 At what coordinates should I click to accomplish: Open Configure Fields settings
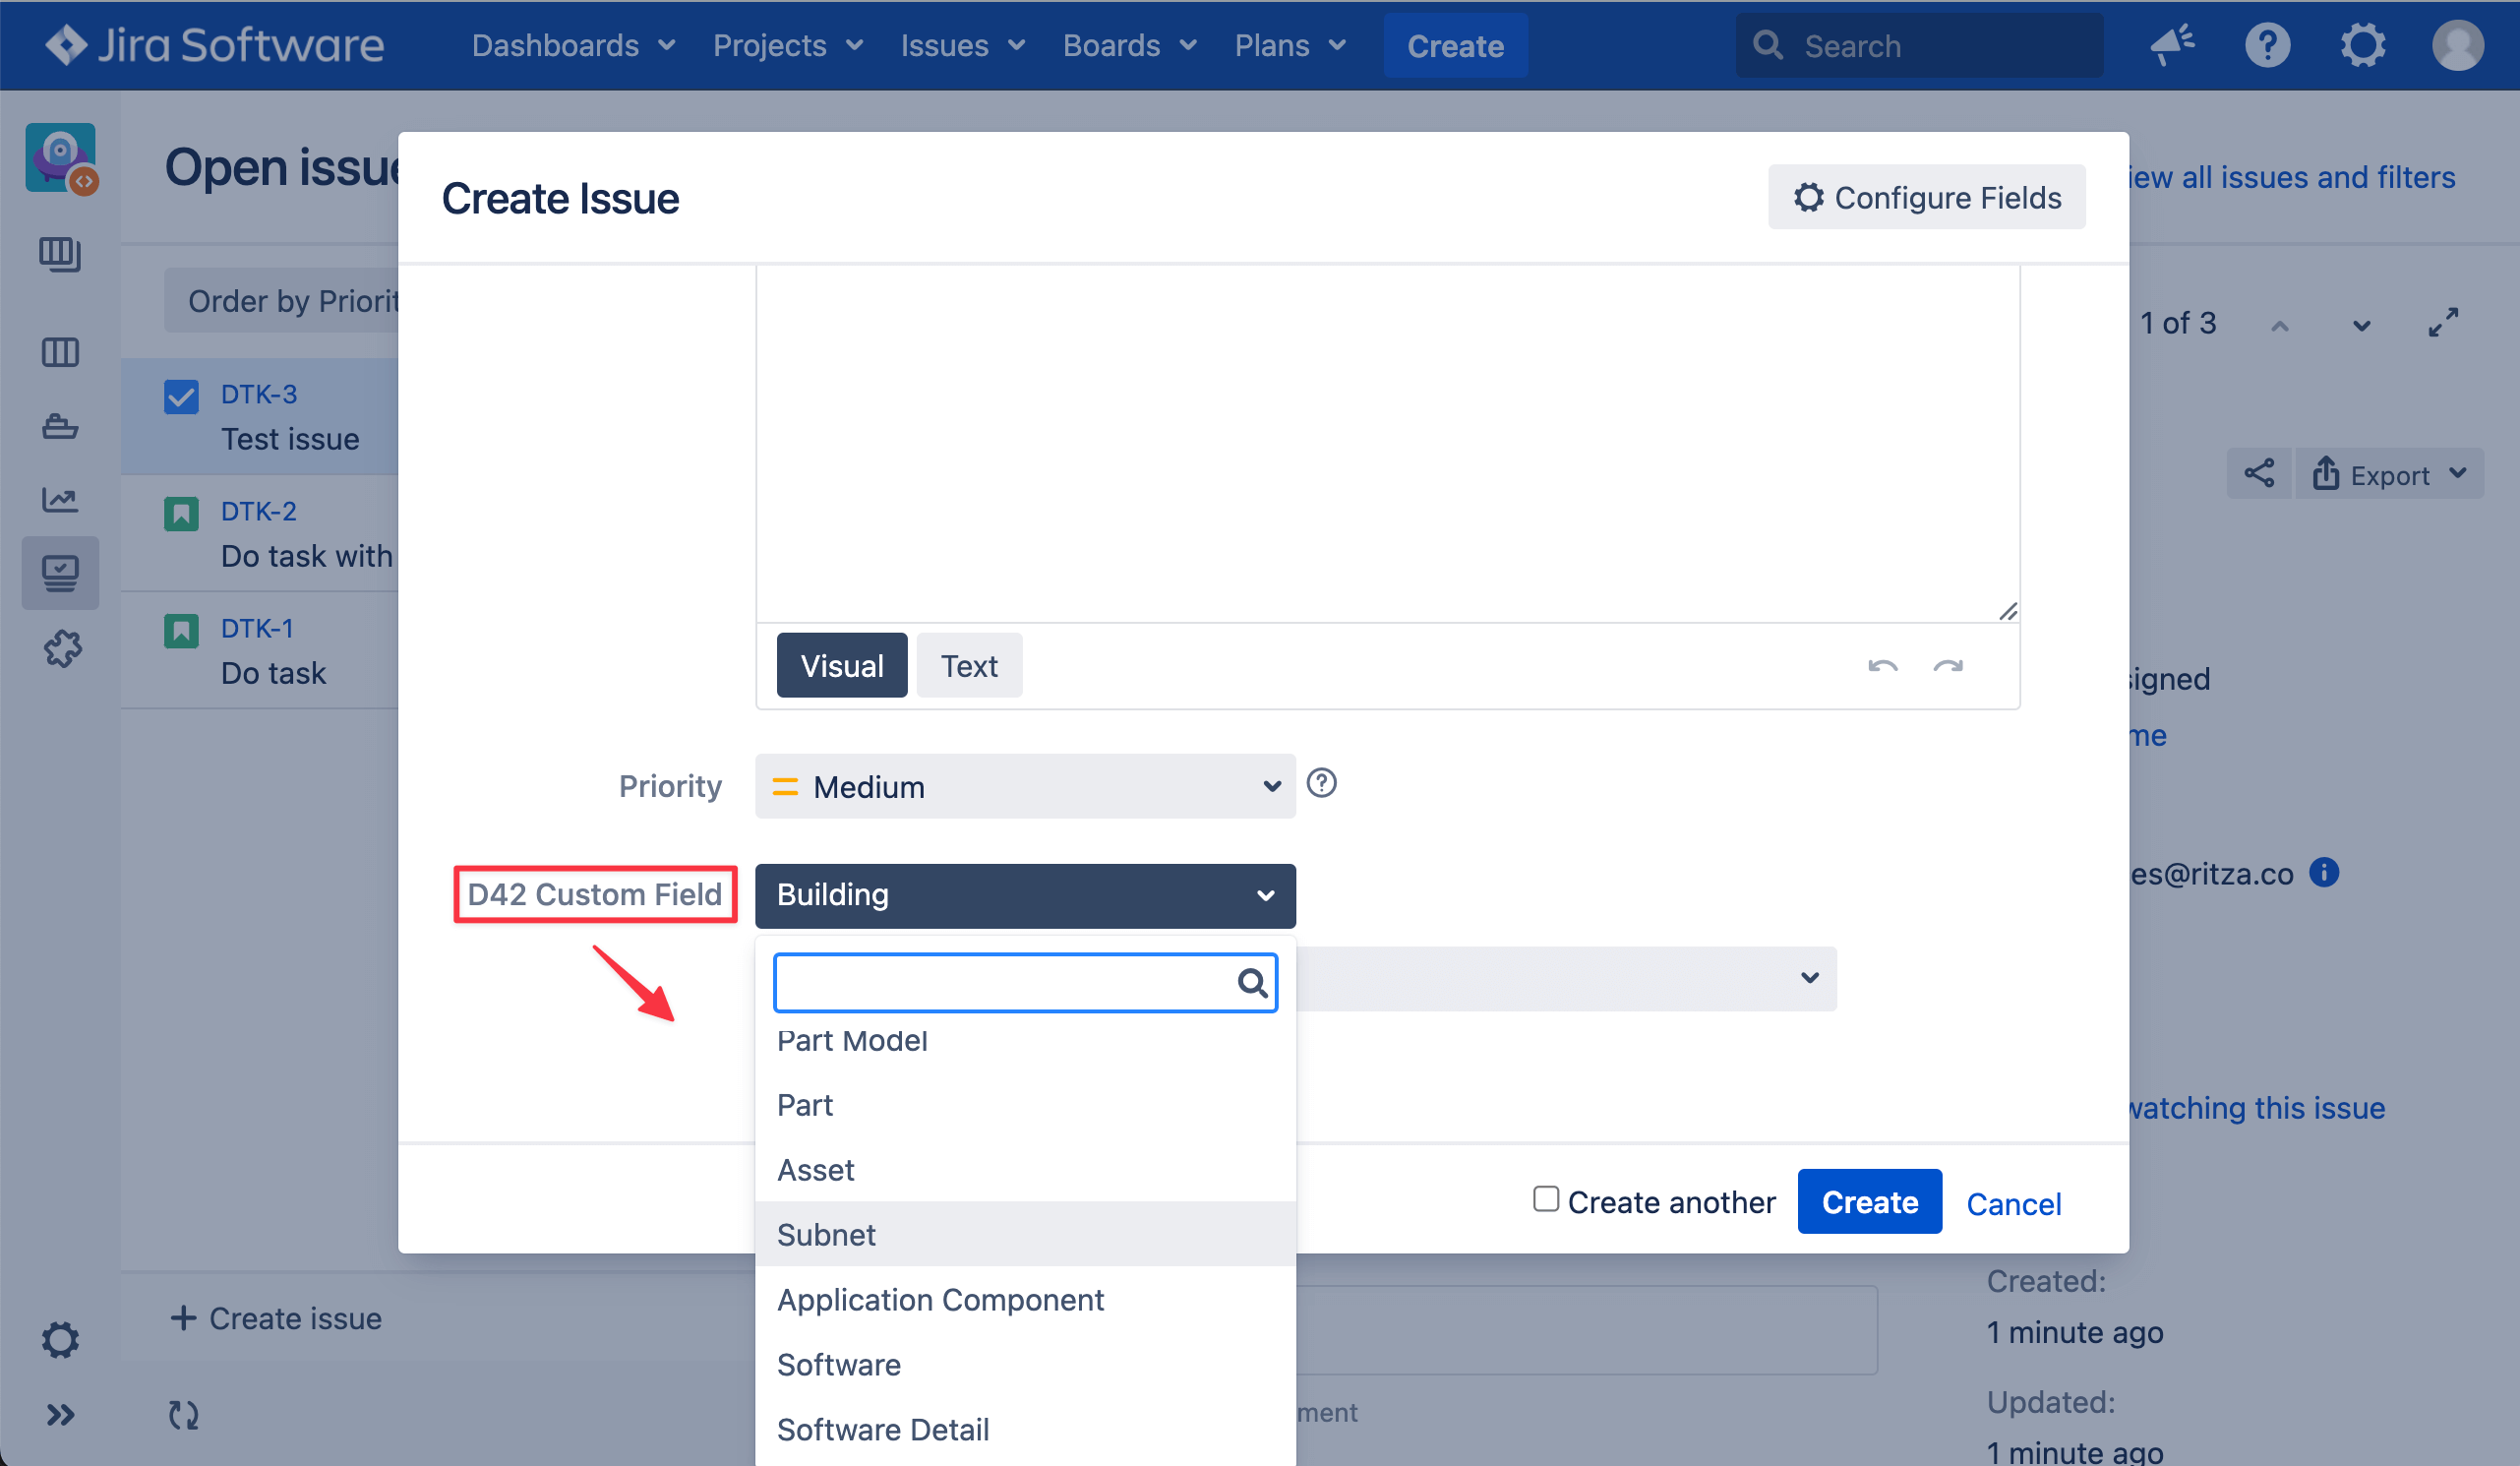(x=1926, y=197)
